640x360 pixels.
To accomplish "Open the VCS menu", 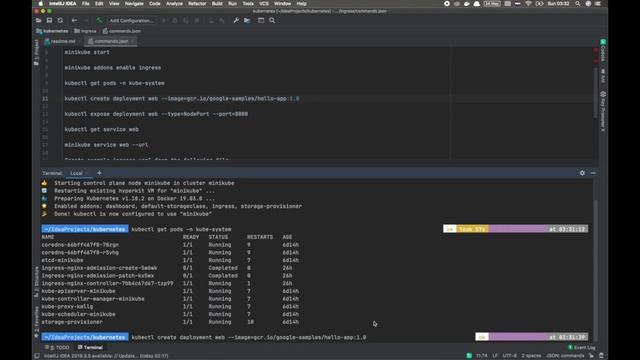I will [264, 4].
